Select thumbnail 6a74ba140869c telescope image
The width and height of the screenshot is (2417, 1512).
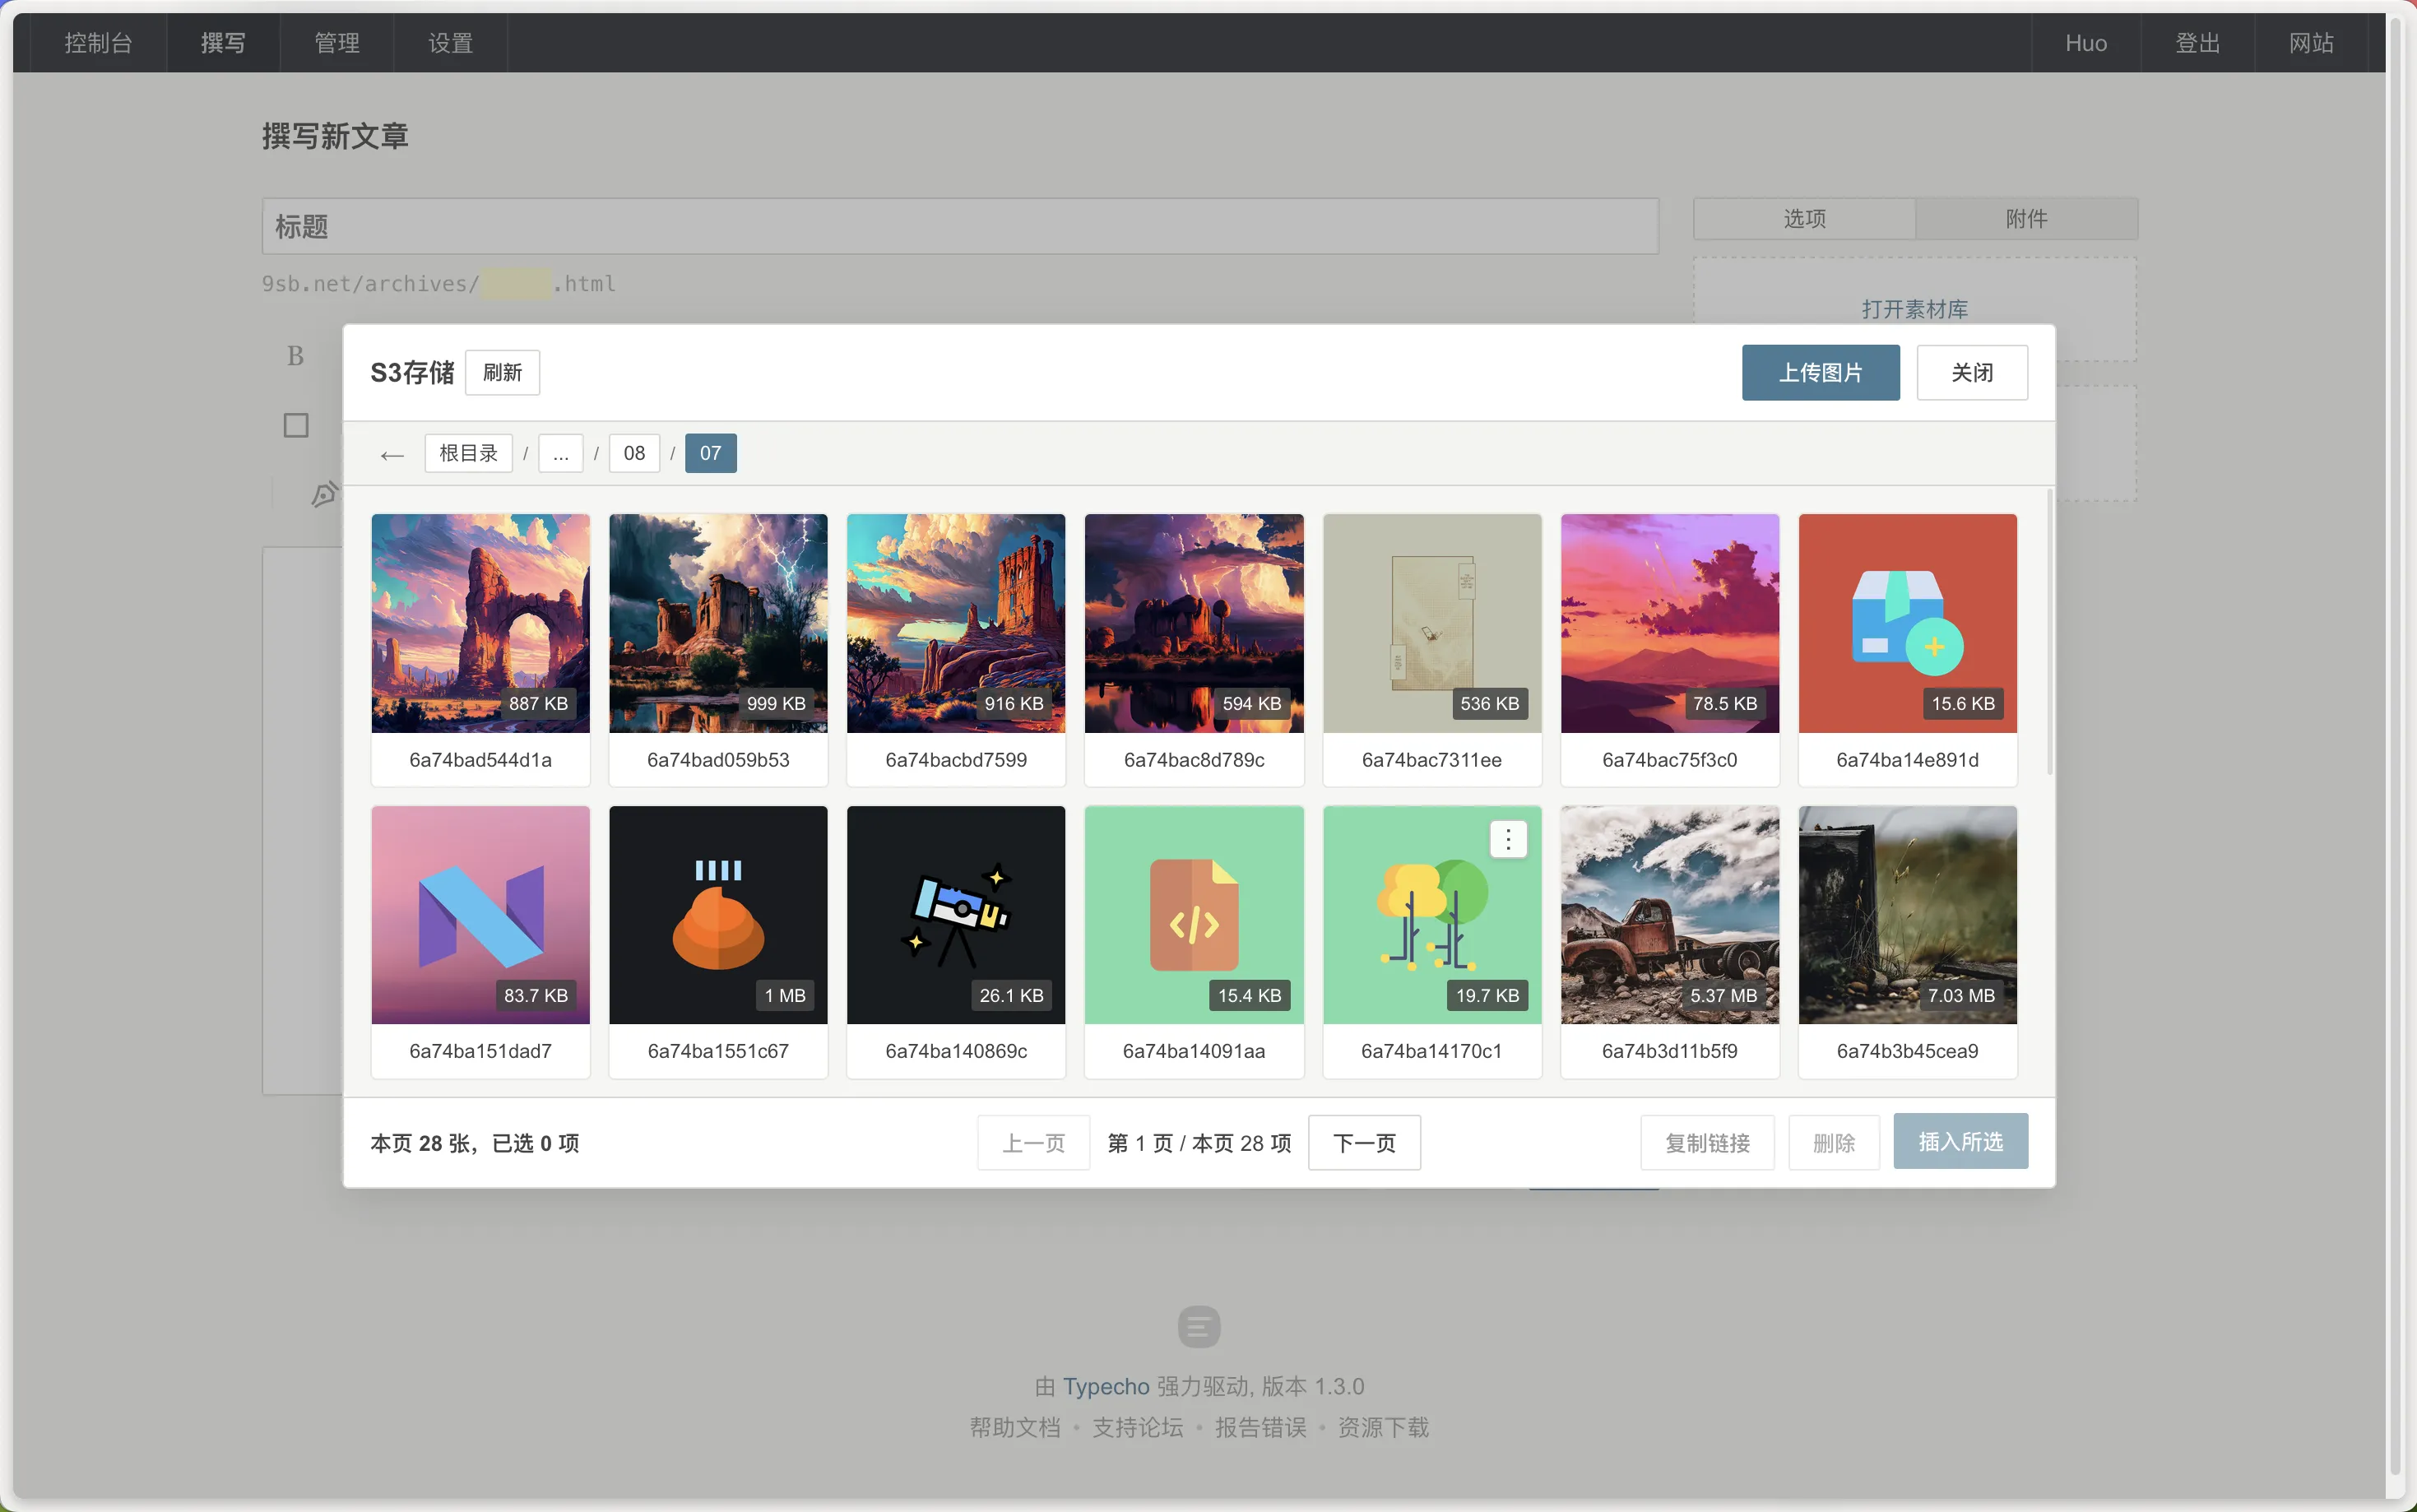pos(956,915)
